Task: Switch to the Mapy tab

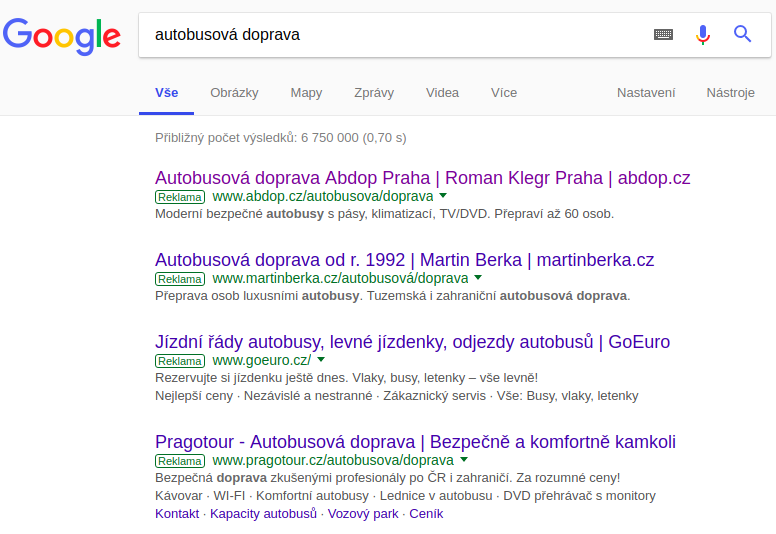Action: coord(306,93)
